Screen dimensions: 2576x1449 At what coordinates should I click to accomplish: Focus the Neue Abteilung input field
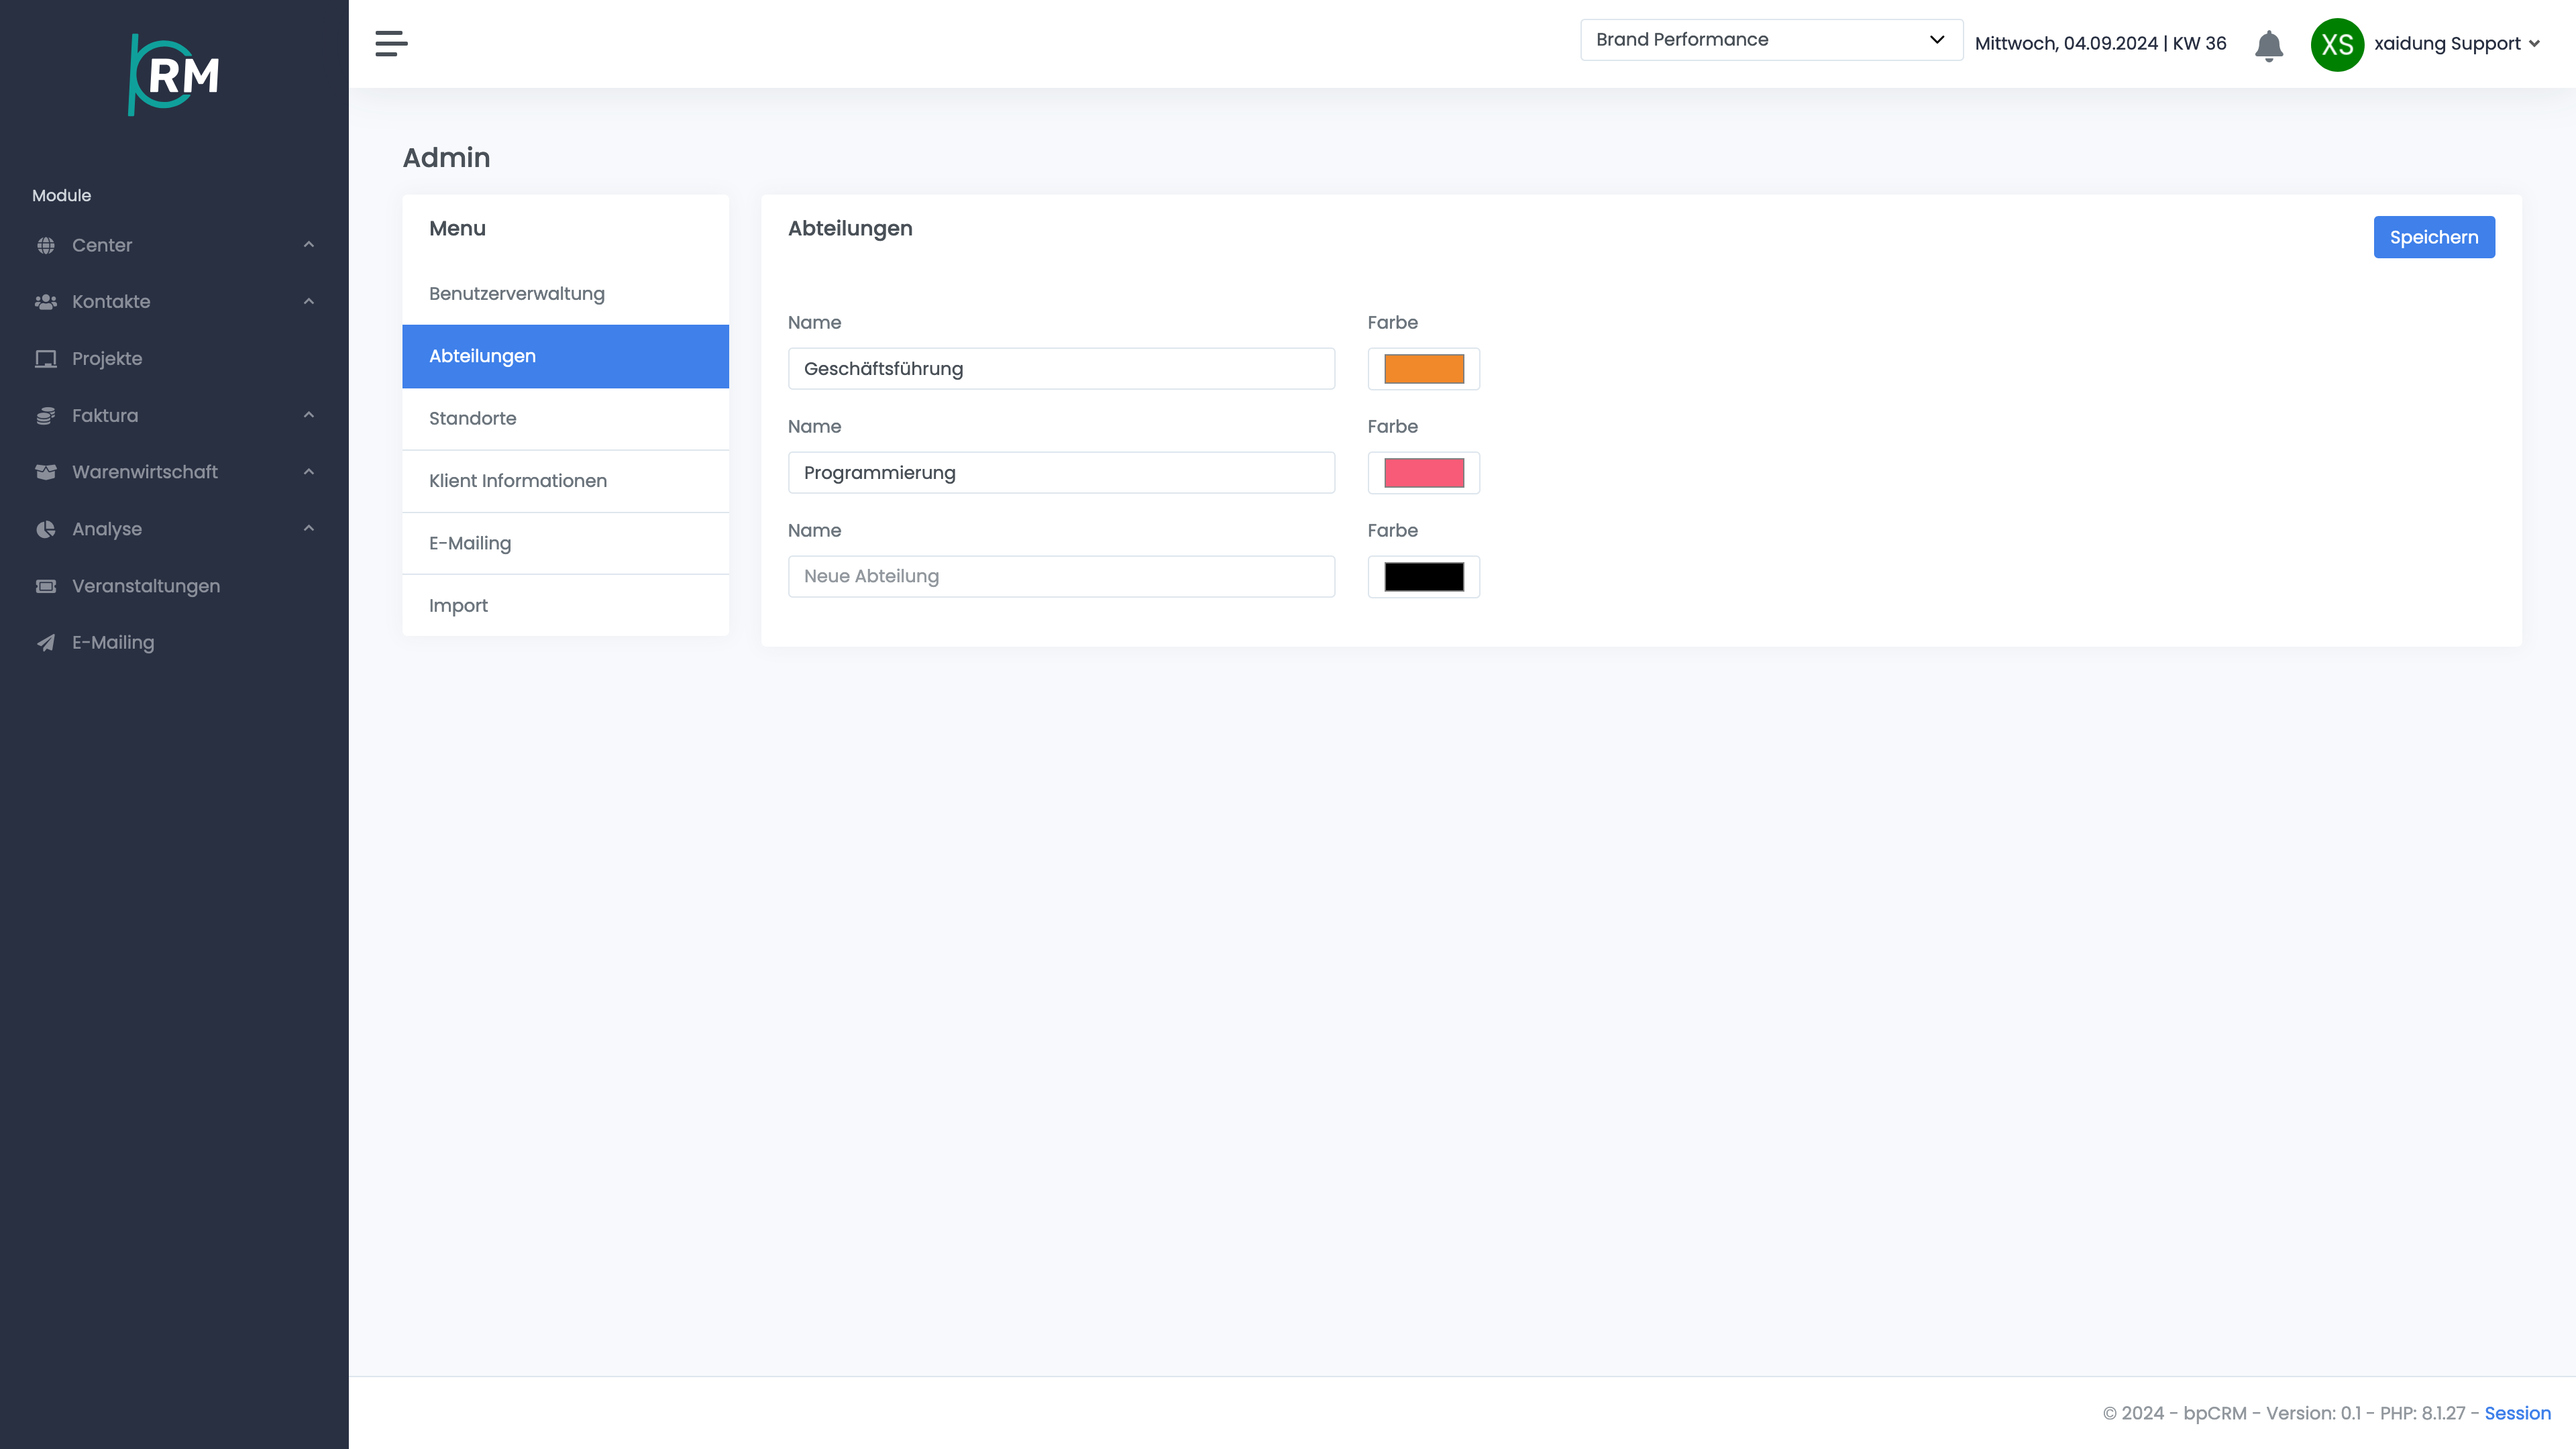coord(1061,577)
